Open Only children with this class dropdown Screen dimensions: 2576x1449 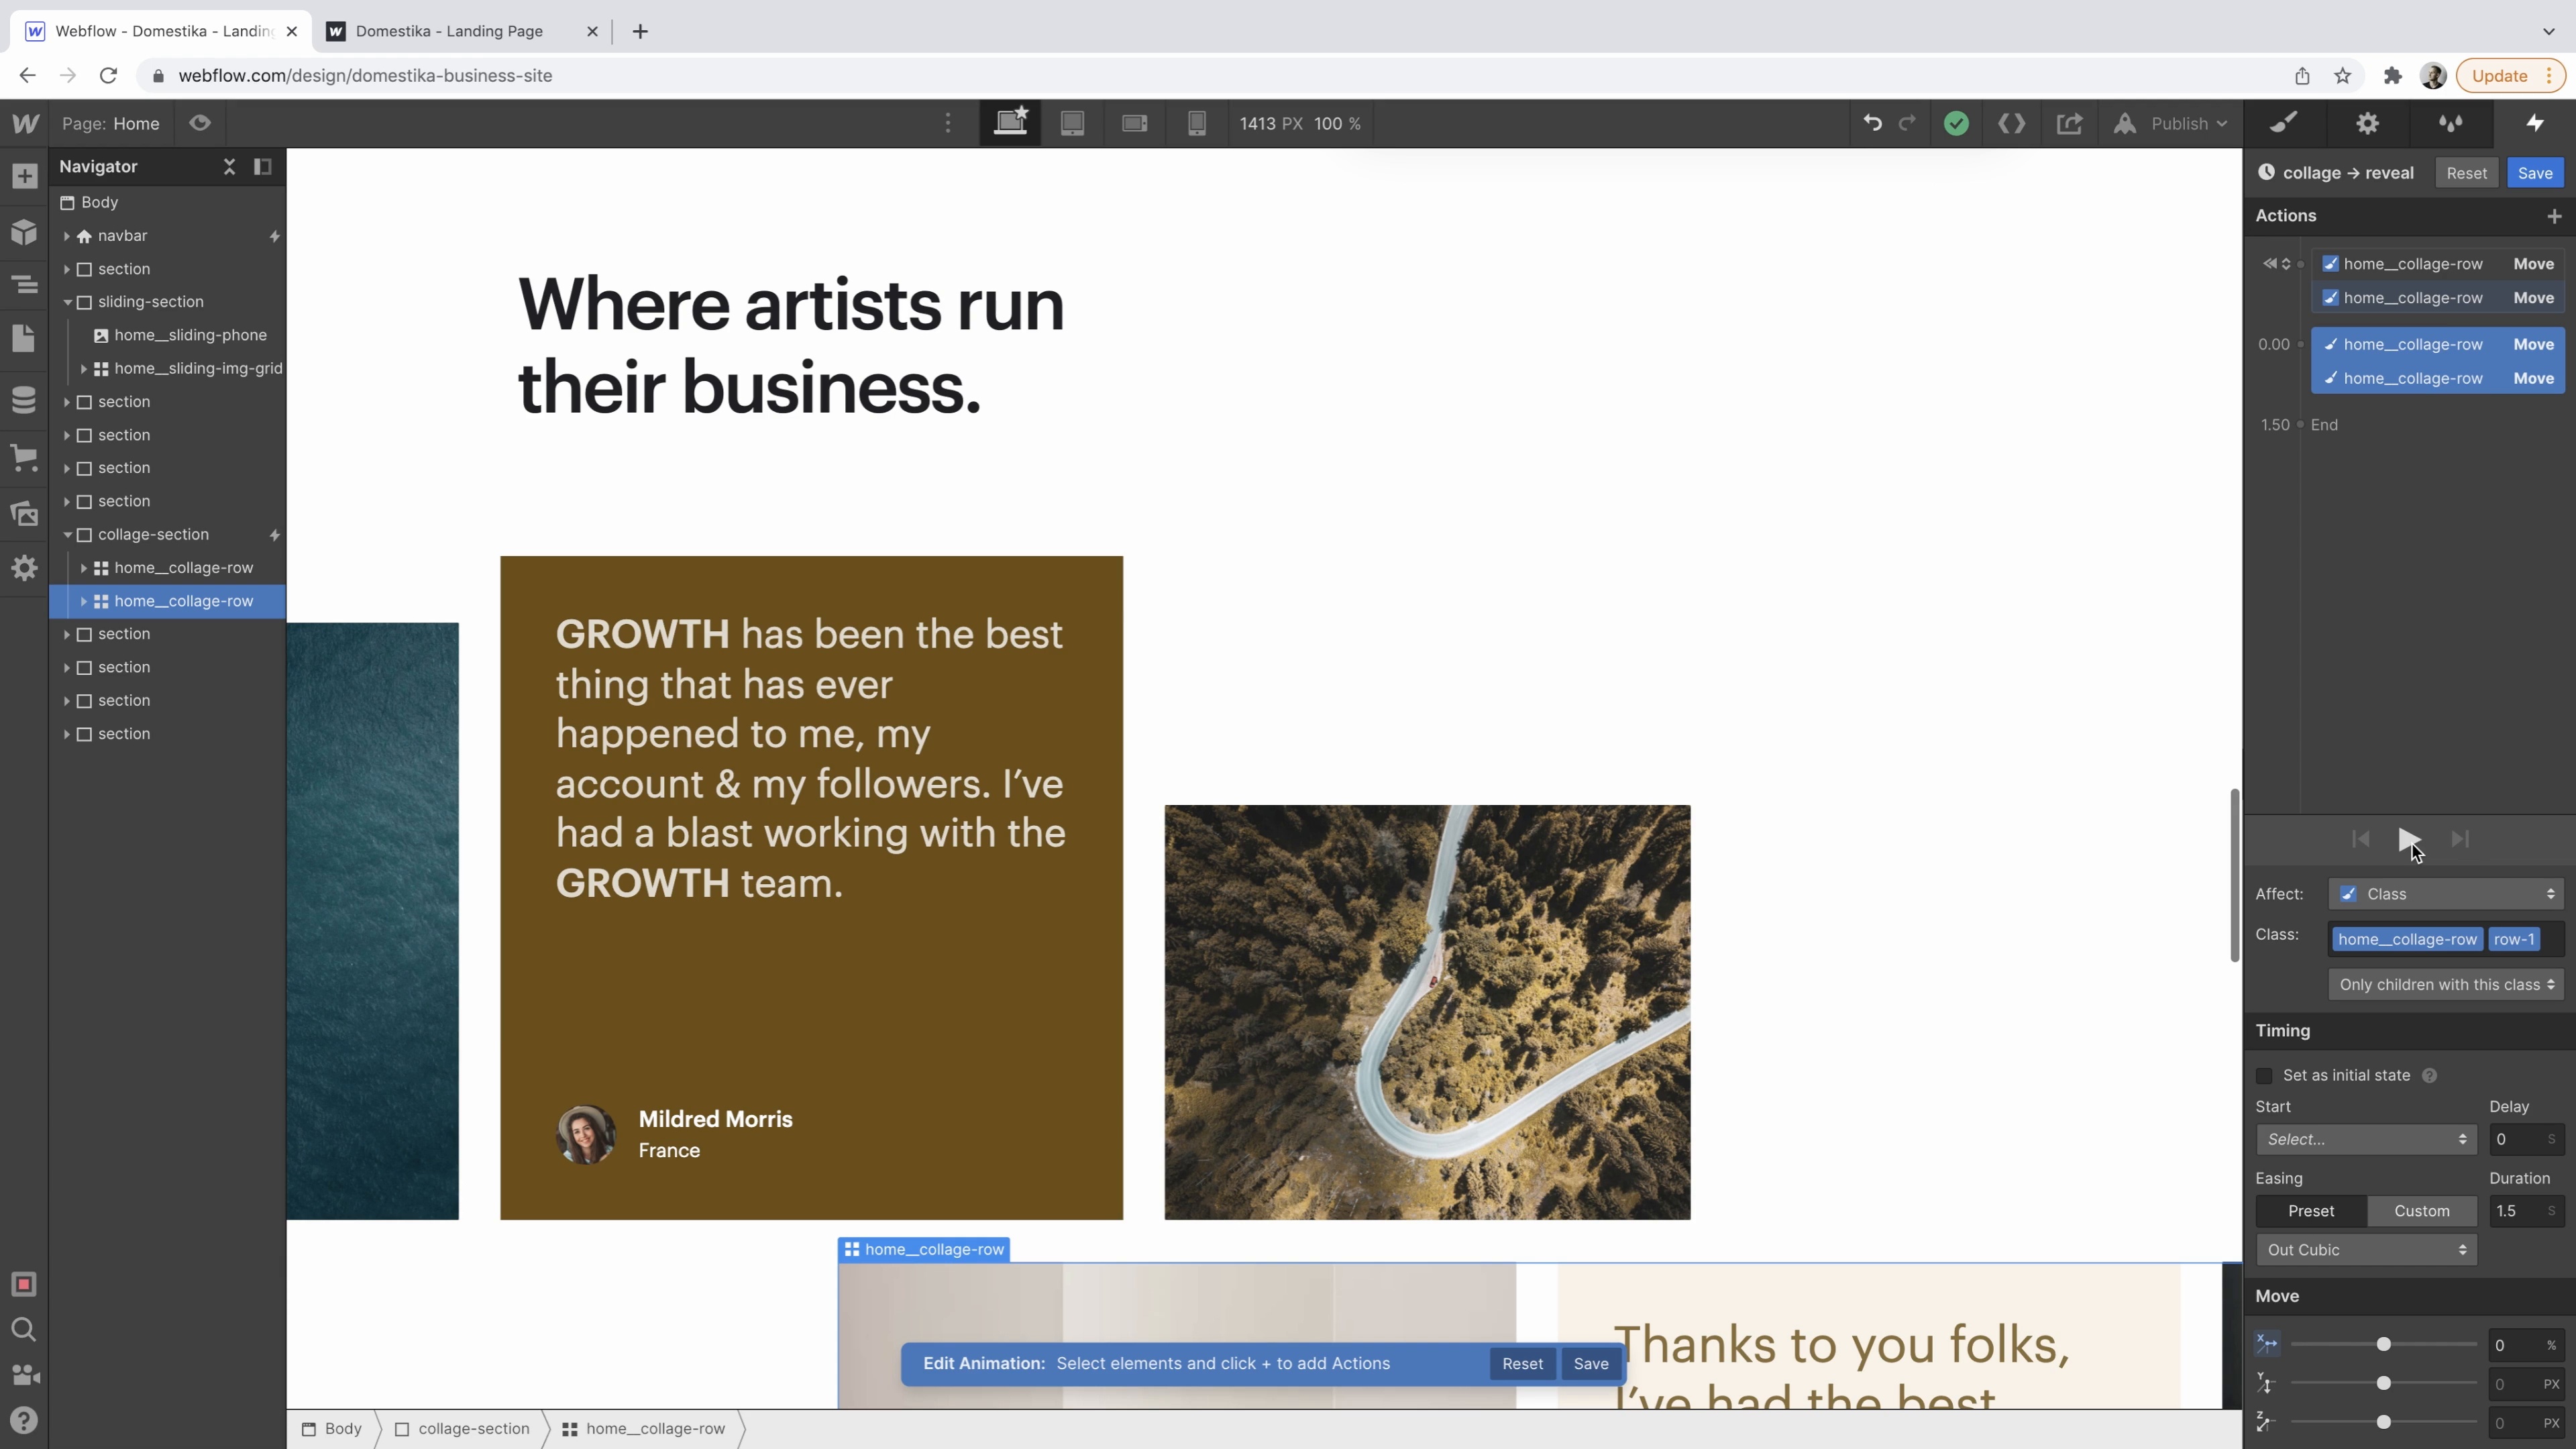coord(2446,985)
